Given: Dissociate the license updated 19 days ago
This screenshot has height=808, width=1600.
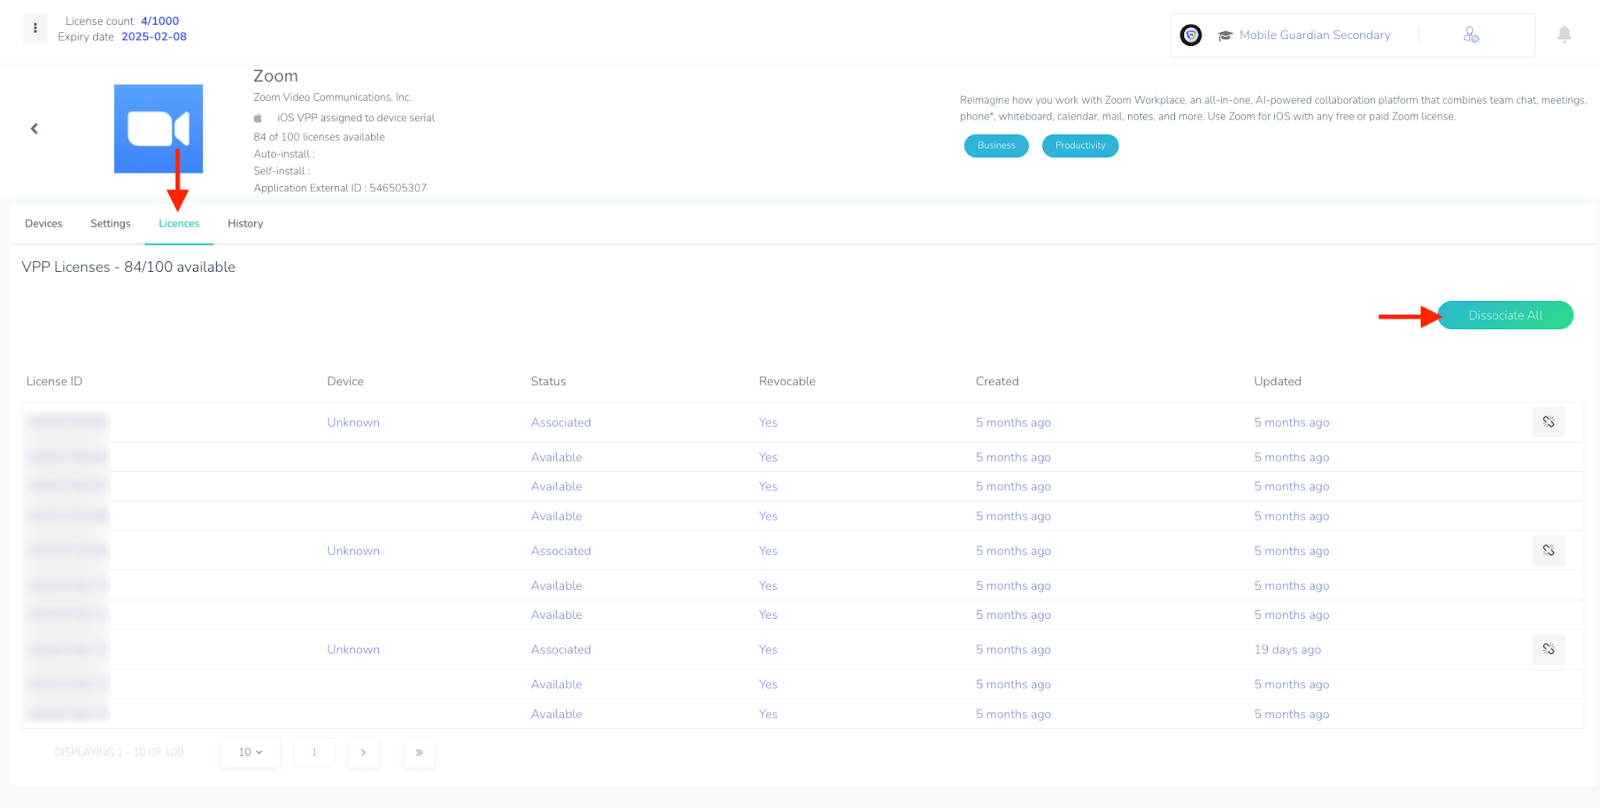Looking at the screenshot, I should pyautogui.click(x=1548, y=649).
